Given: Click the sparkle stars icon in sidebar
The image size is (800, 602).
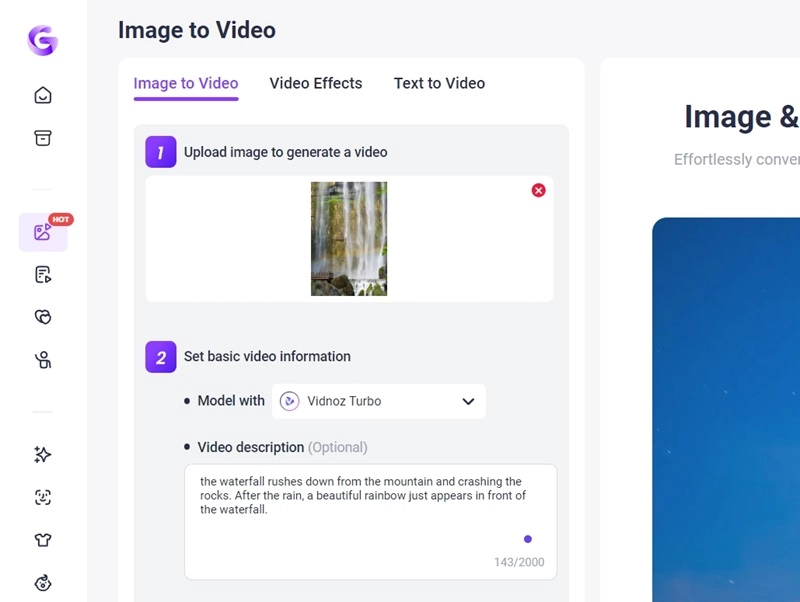Looking at the screenshot, I should click(x=43, y=455).
